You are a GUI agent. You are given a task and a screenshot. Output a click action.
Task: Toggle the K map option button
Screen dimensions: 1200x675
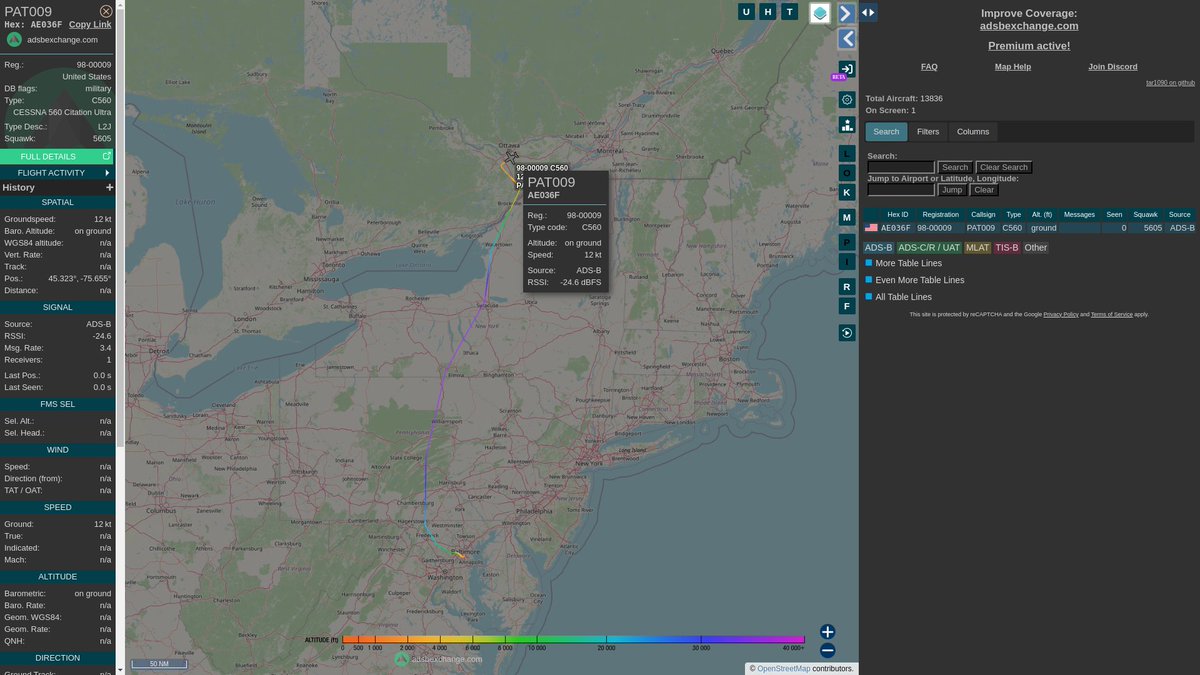pyautogui.click(x=847, y=192)
